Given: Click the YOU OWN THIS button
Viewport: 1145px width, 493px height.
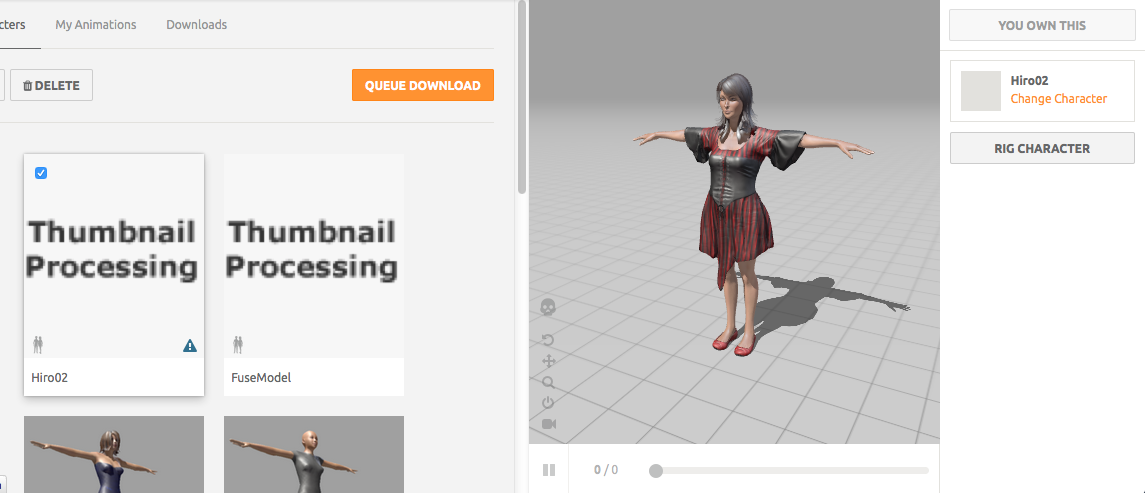Looking at the screenshot, I should [x=1042, y=26].
